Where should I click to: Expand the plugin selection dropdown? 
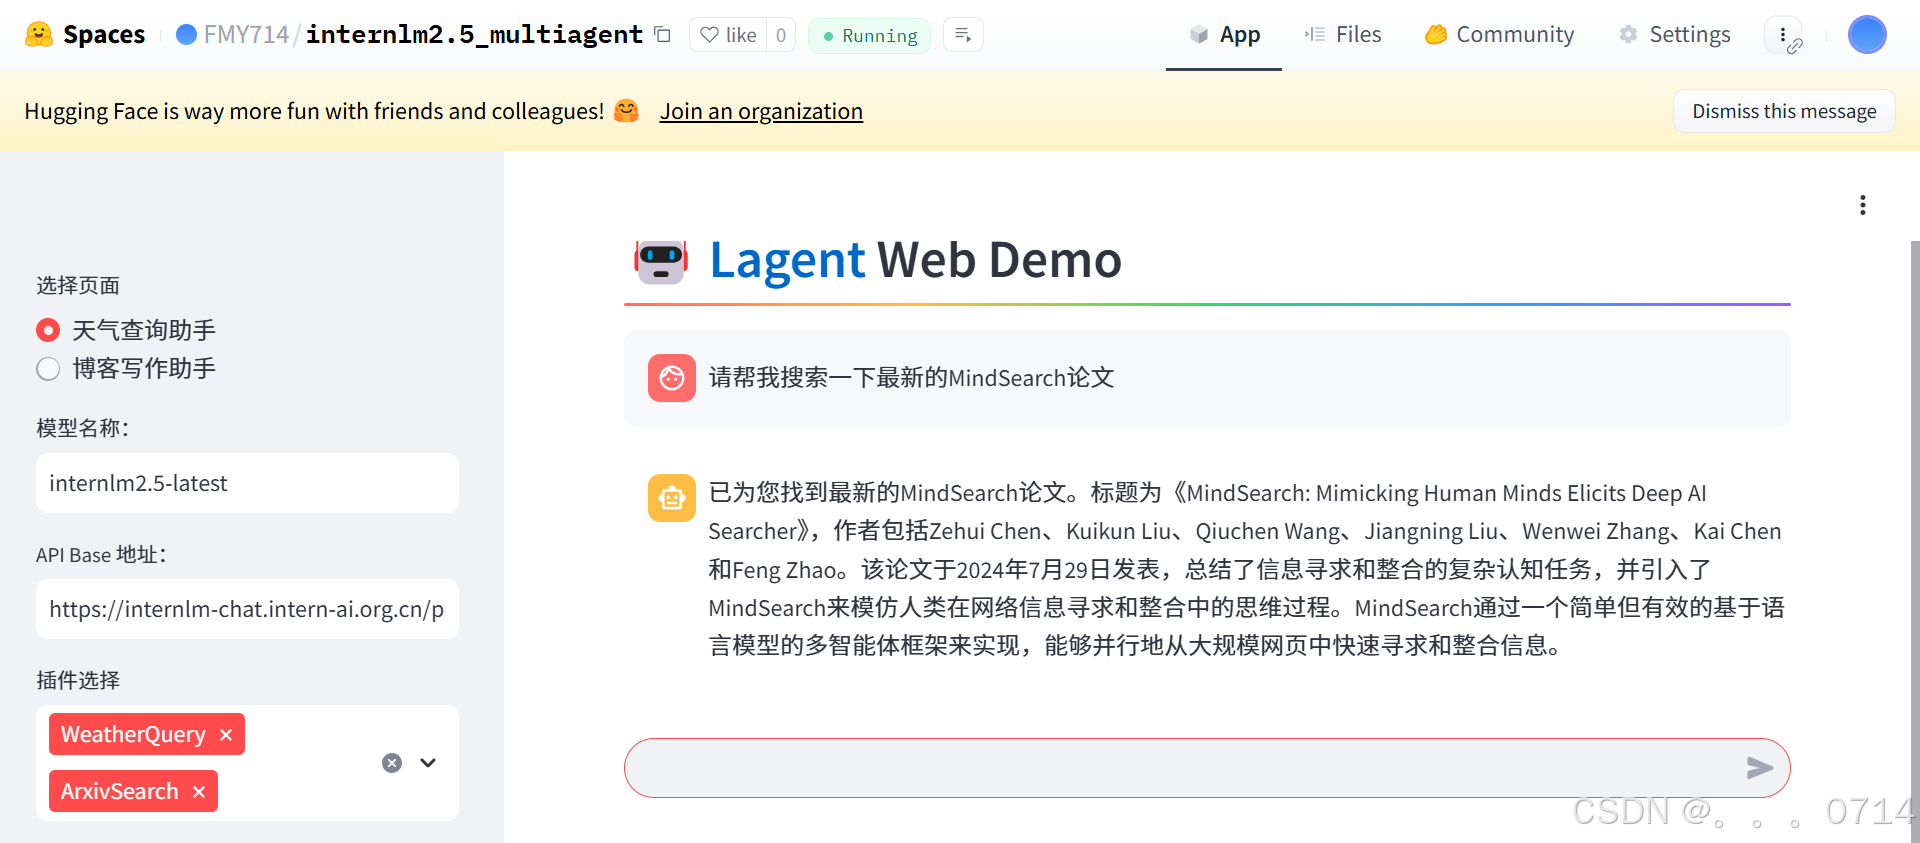(x=428, y=763)
